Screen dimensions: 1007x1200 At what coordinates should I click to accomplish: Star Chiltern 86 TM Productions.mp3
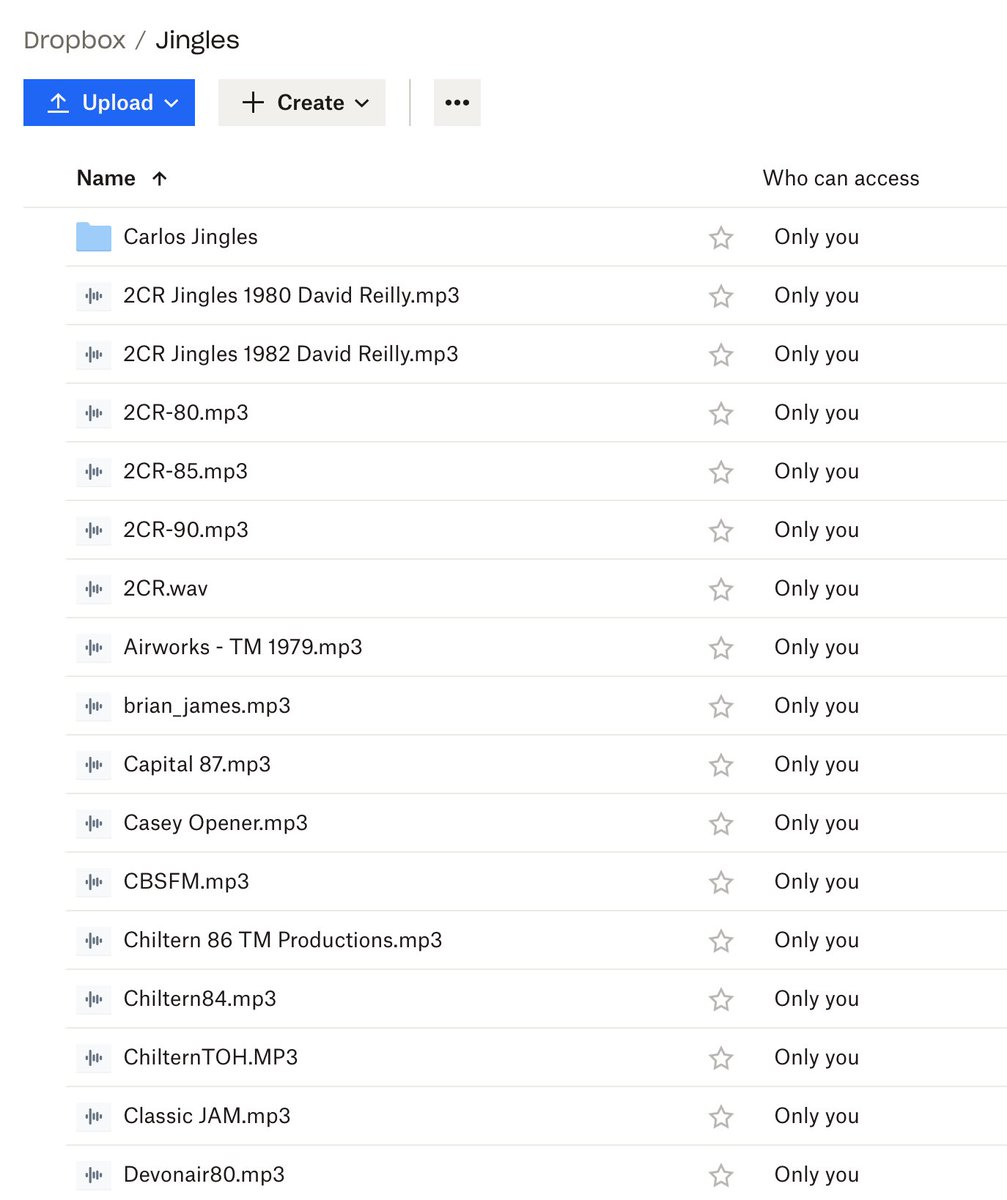click(721, 940)
